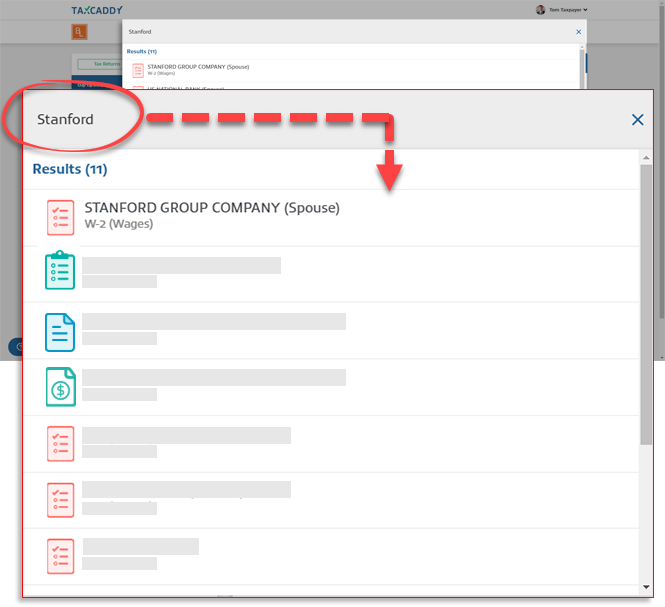Open the Tax Returns button in background page
The width and height of the screenshot is (665, 607).
click(100, 64)
